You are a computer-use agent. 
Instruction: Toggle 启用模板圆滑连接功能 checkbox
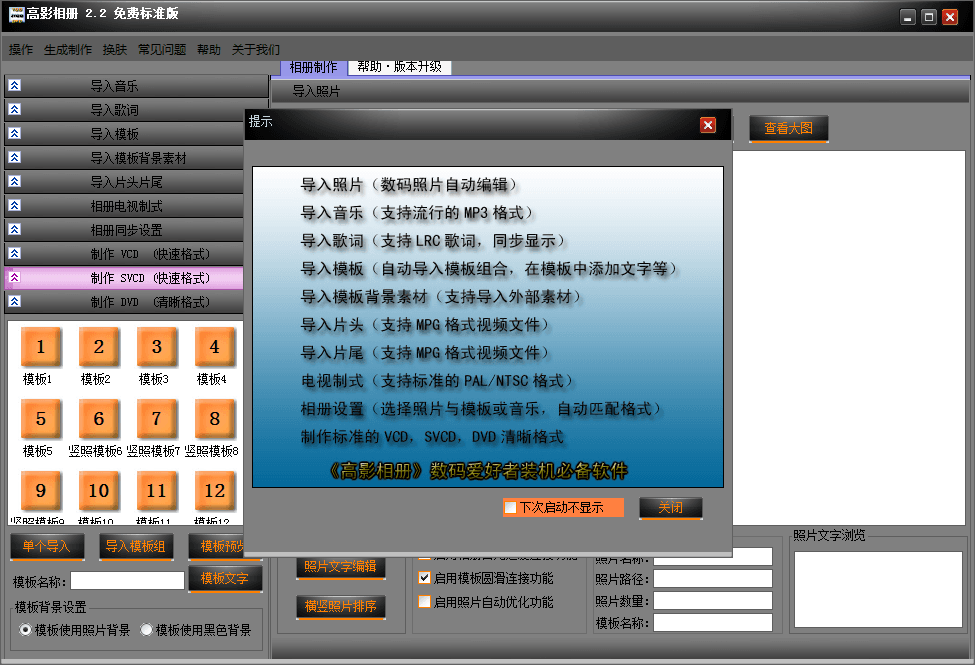pos(425,578)
